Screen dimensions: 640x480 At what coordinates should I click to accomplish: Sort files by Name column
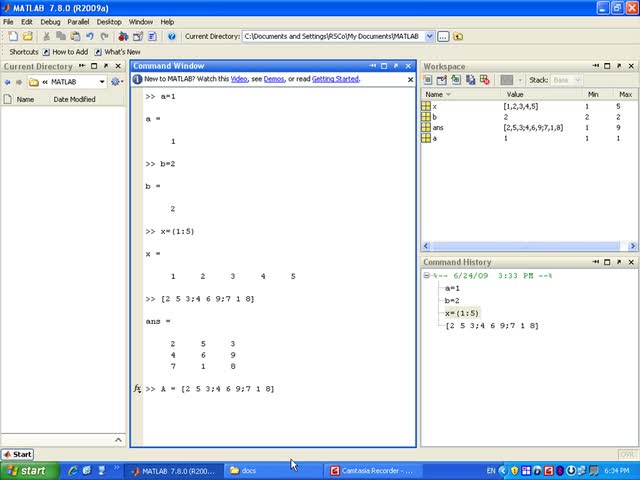(x=25, y=99)
